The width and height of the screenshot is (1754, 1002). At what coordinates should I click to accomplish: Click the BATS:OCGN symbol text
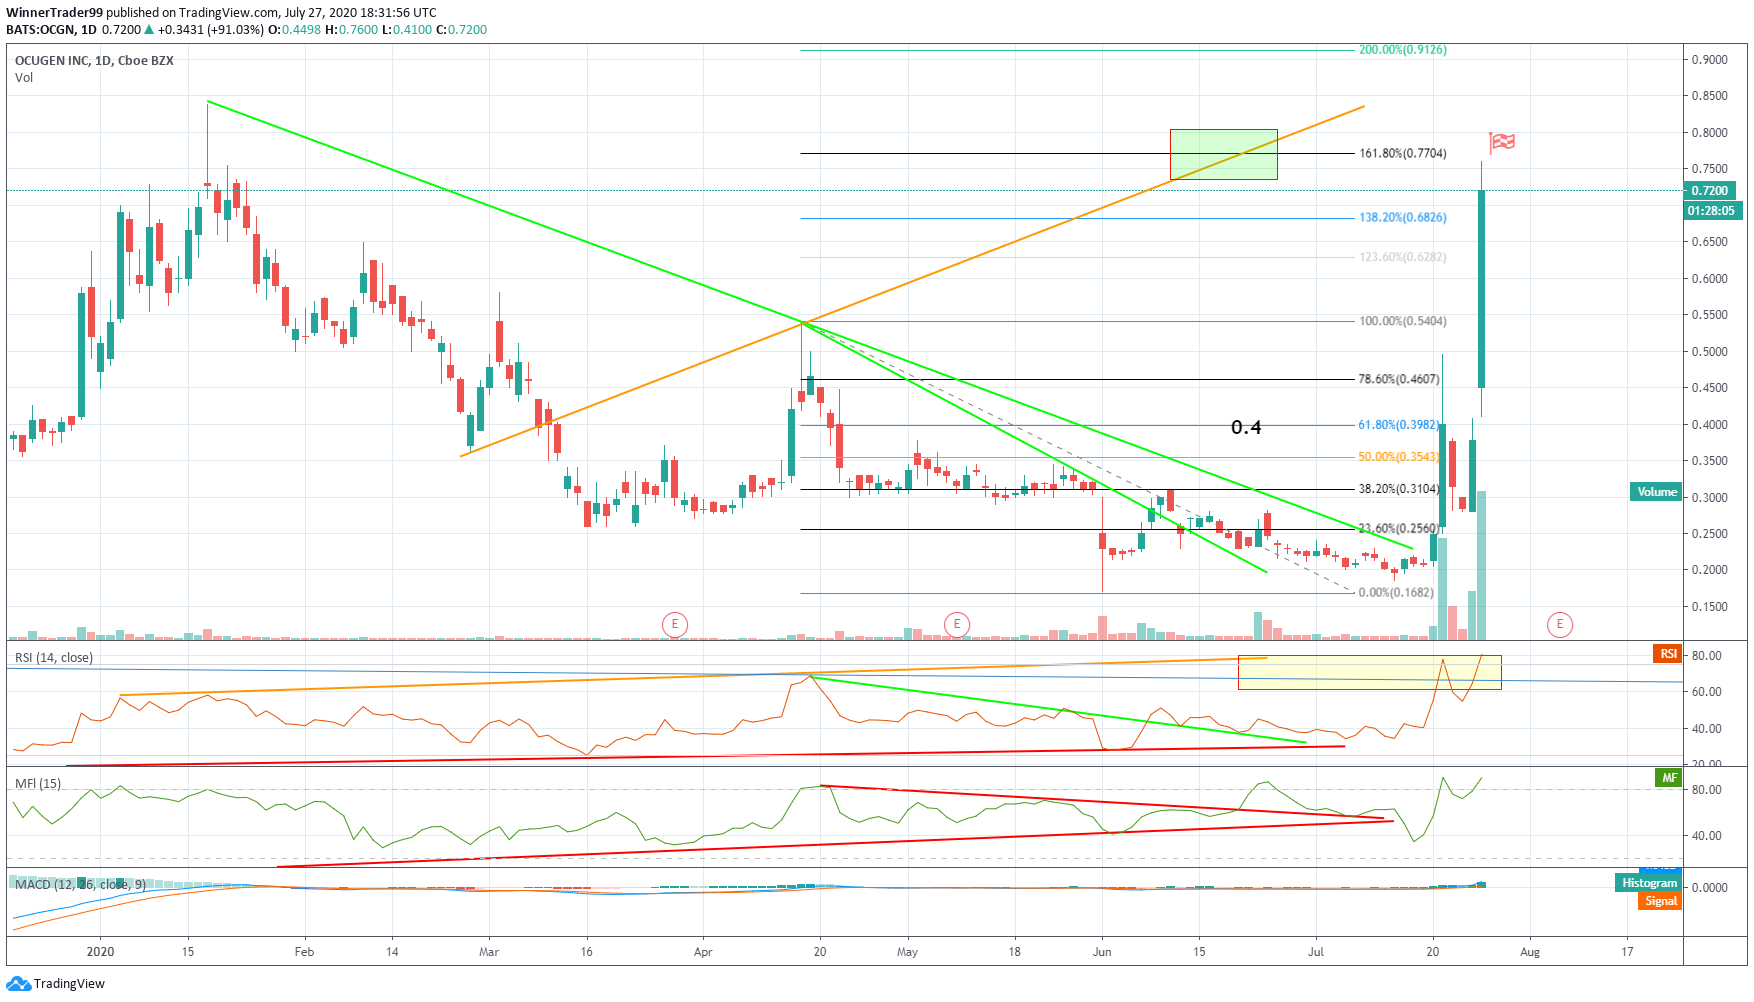tap(40, 30)
